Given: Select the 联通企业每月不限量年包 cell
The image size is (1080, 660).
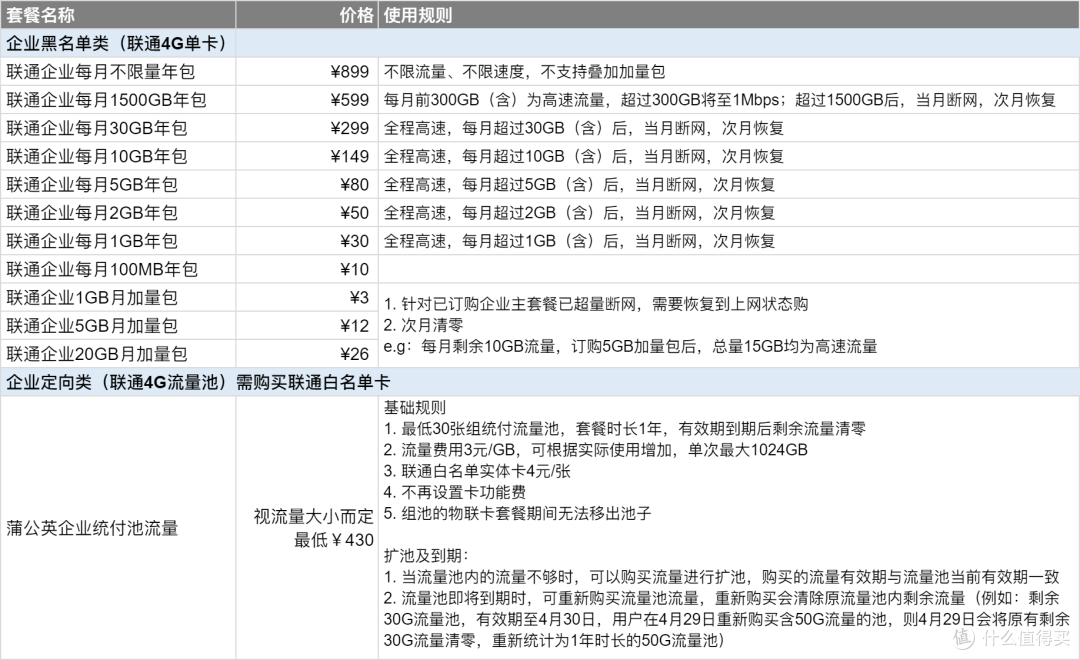Looking at the screenshot, I should point(118,72).
